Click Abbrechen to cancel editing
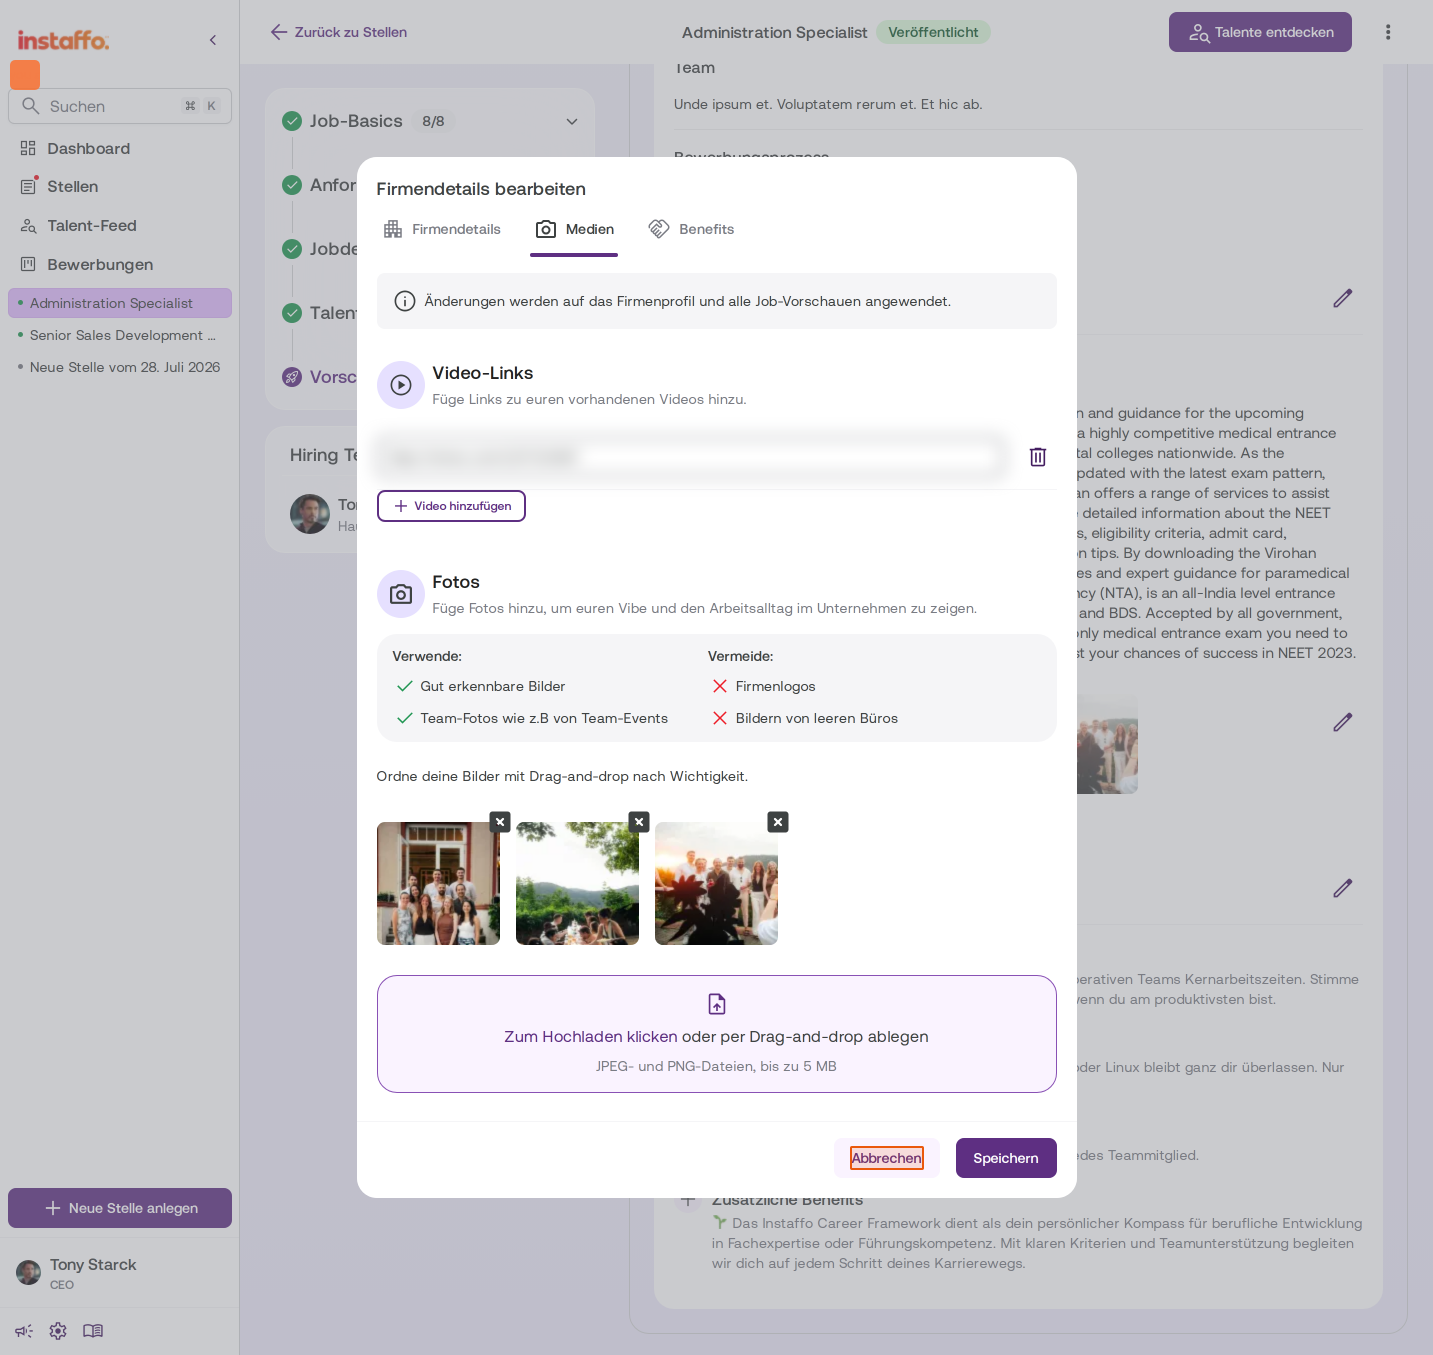 pyautogui.click(x=887, y=1158)
